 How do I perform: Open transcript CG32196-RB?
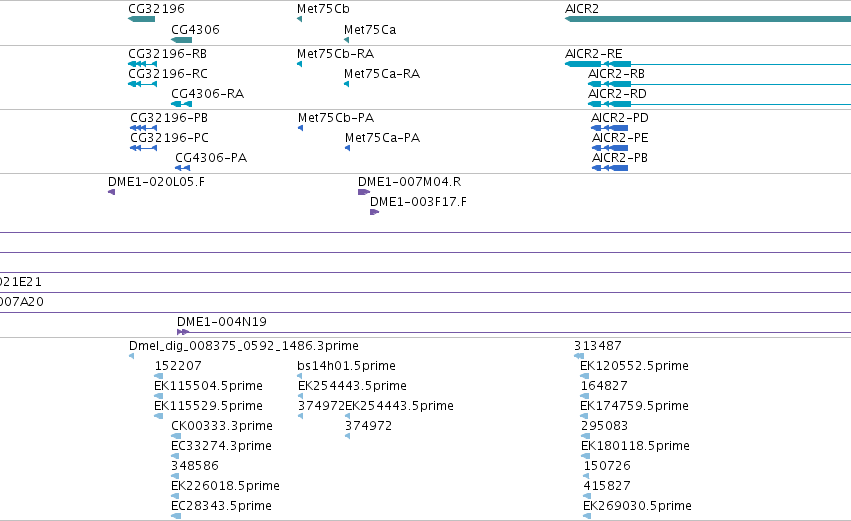point(167,54)
